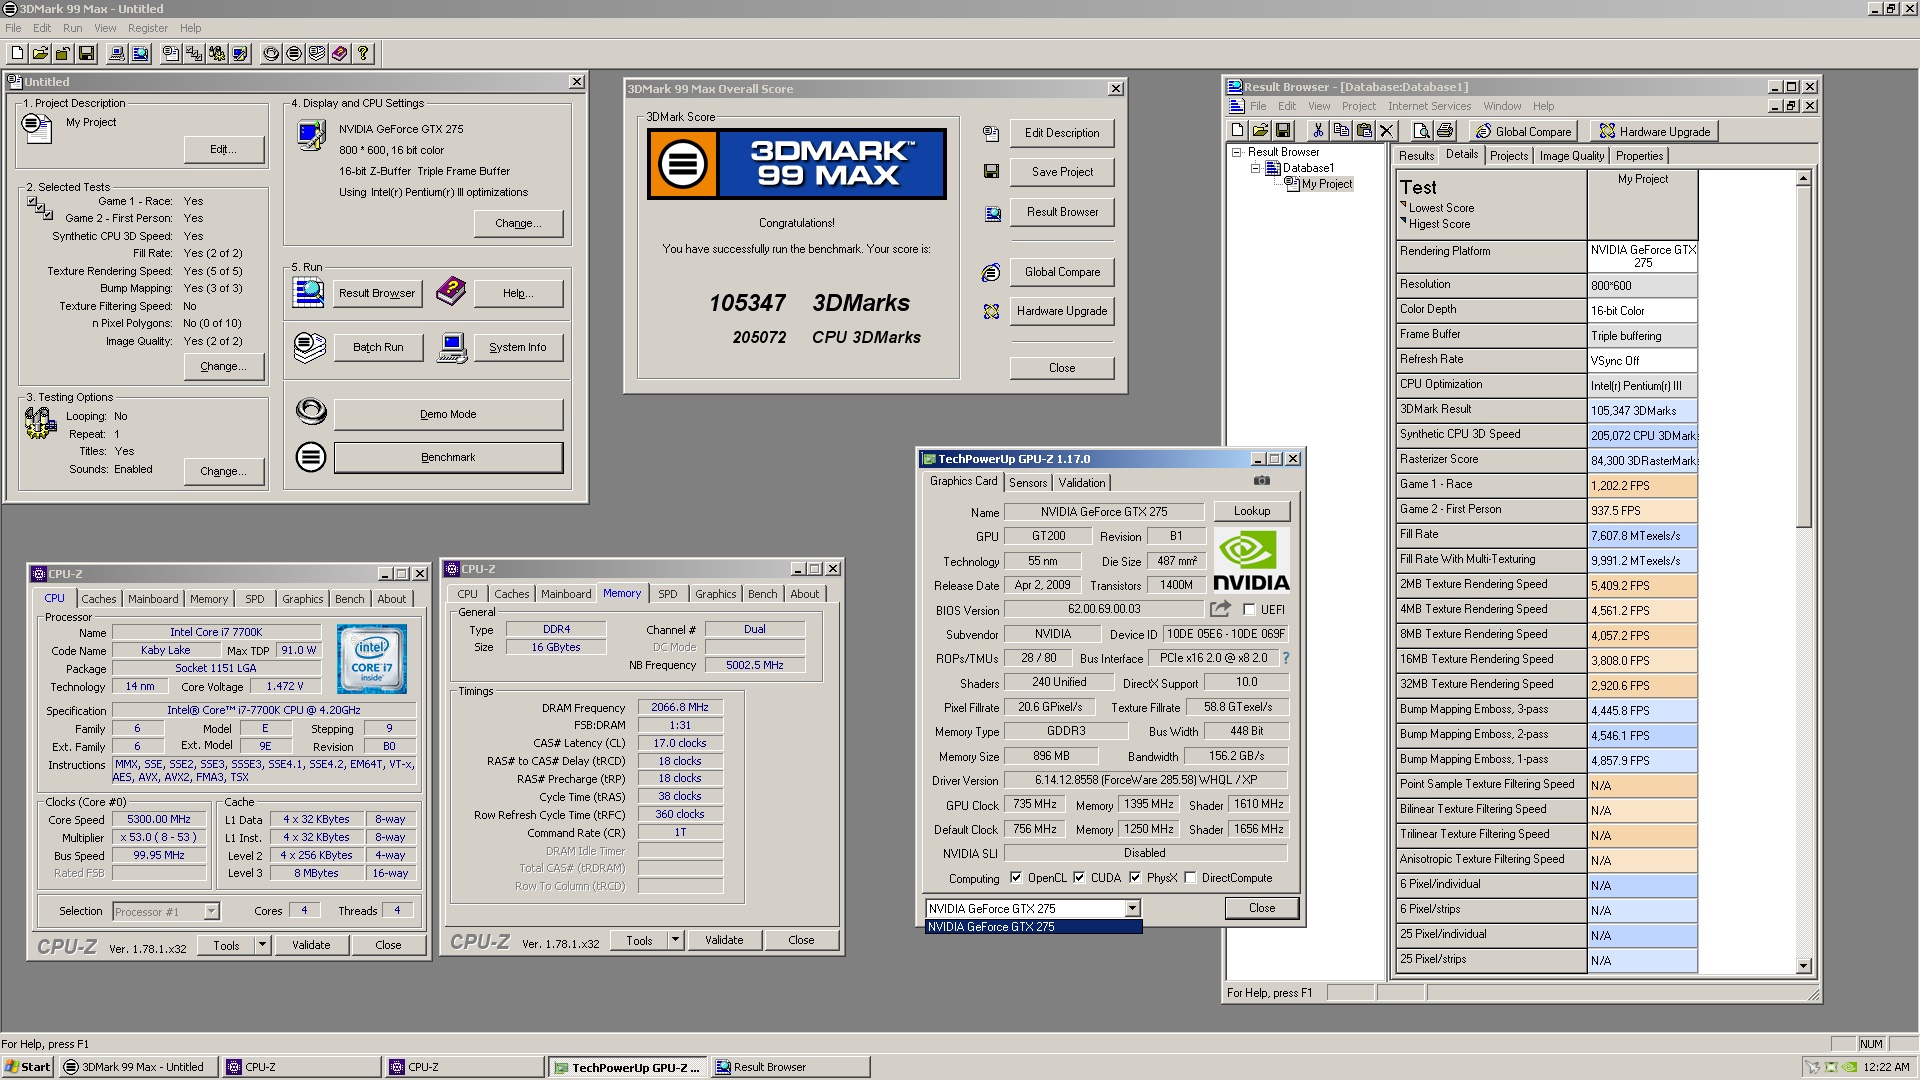Screen dimensions: 1920x1080
Task: Switch to the Mainboard tab in left CPU-Z window
Action: pyautogui.click(x=153, y=599)
